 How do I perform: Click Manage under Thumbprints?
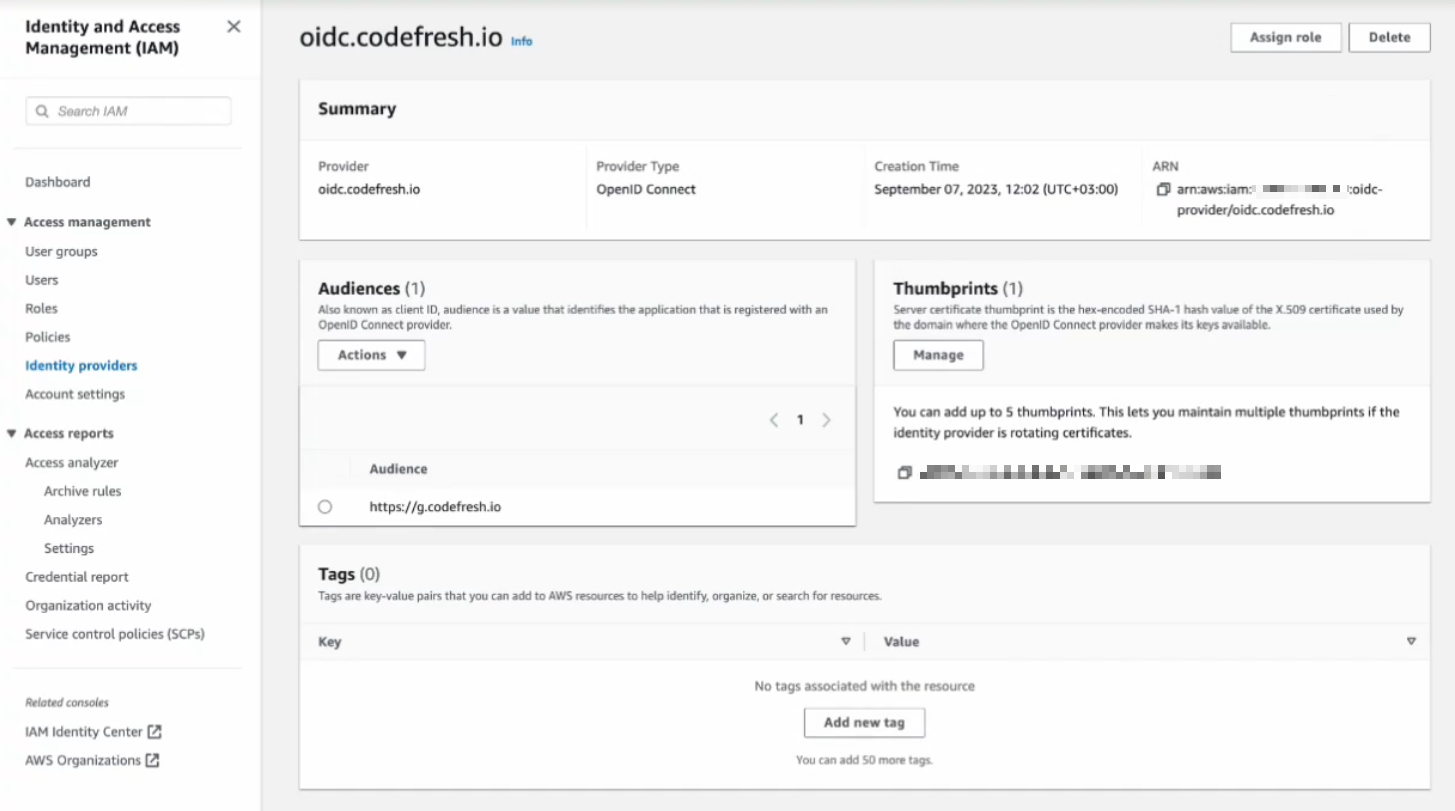click(938, 355)
